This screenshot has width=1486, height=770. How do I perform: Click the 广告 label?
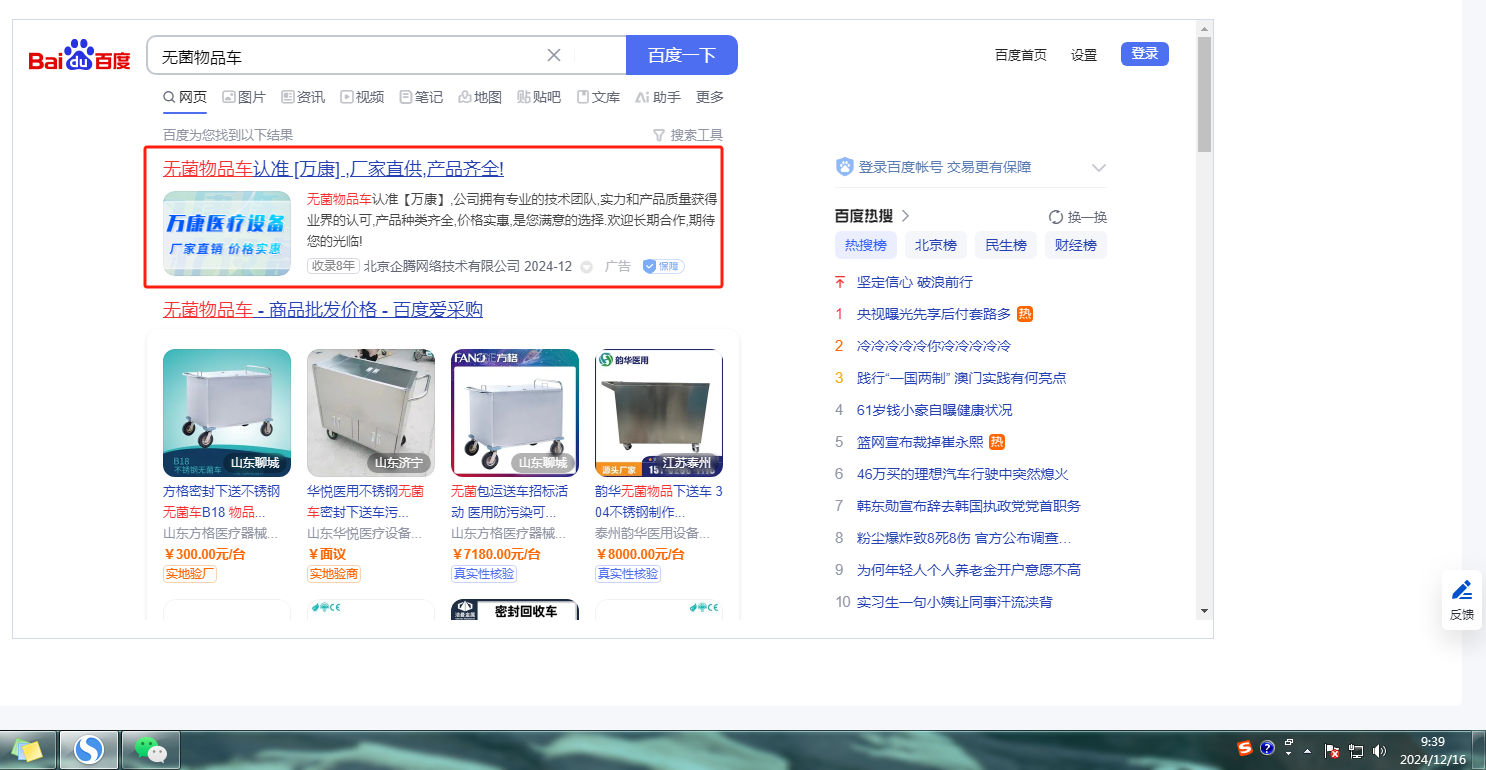(x=618, y=266)
